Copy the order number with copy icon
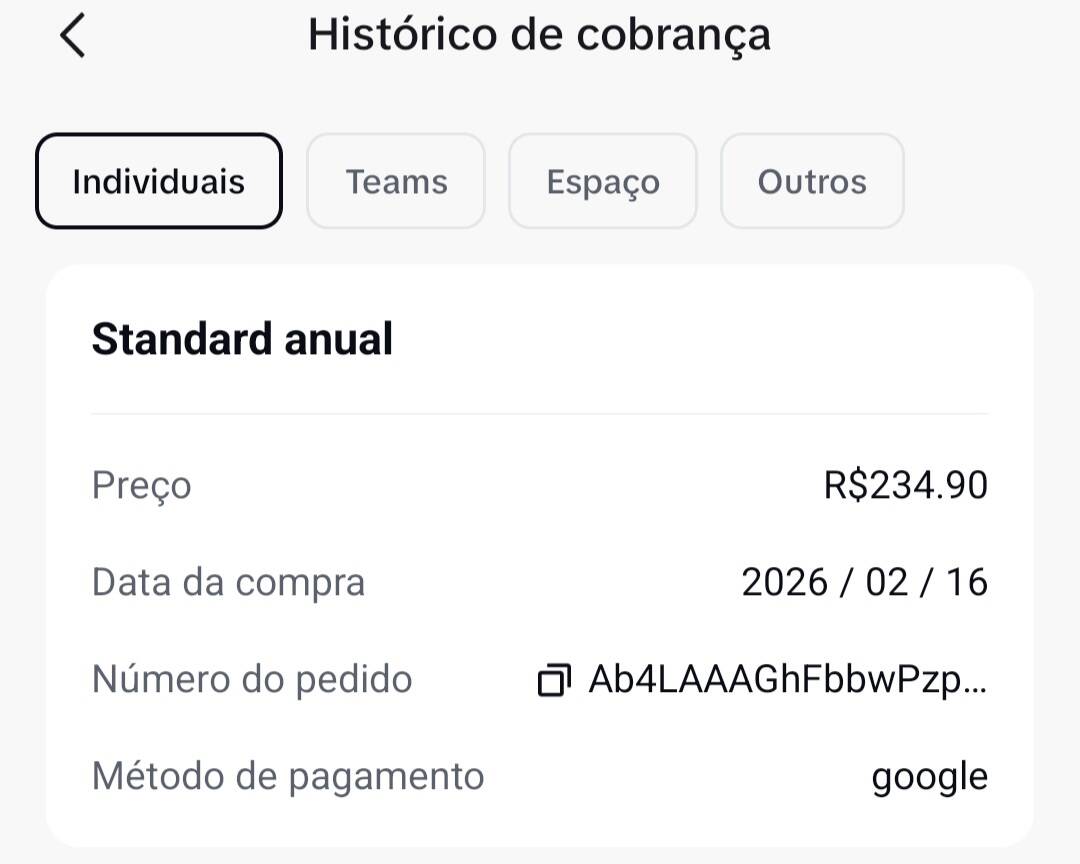The height and width of the screenshot is (864, 1080). click(554, 680)
